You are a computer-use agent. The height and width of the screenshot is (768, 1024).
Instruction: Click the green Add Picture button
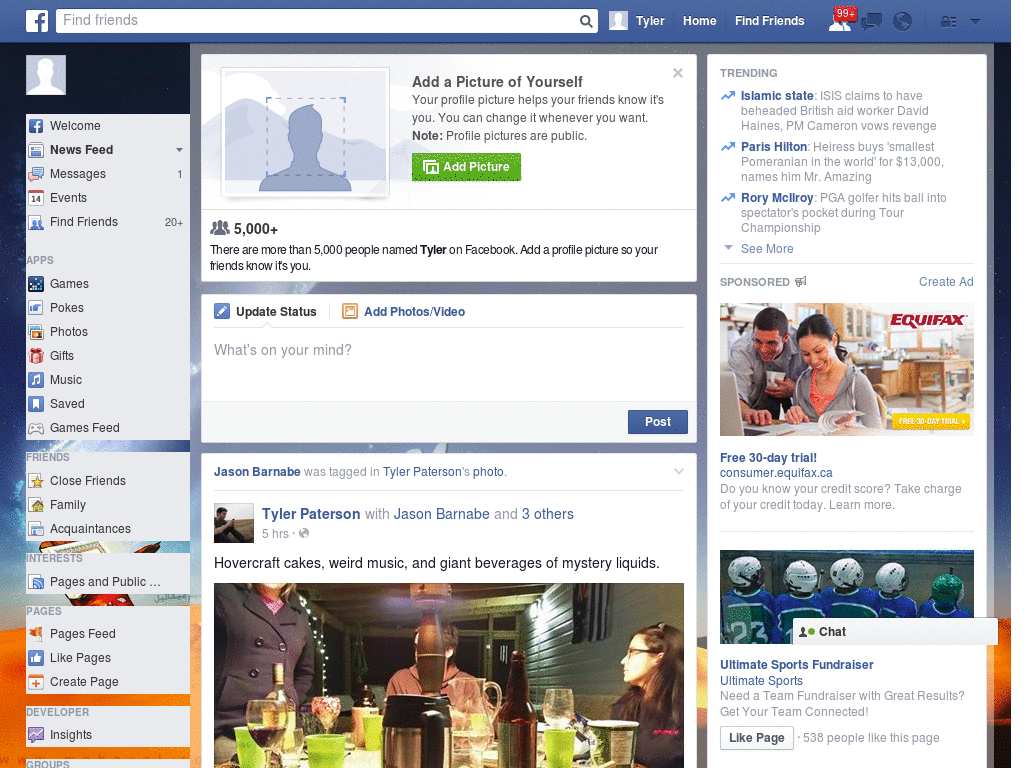tap(466, 167)
